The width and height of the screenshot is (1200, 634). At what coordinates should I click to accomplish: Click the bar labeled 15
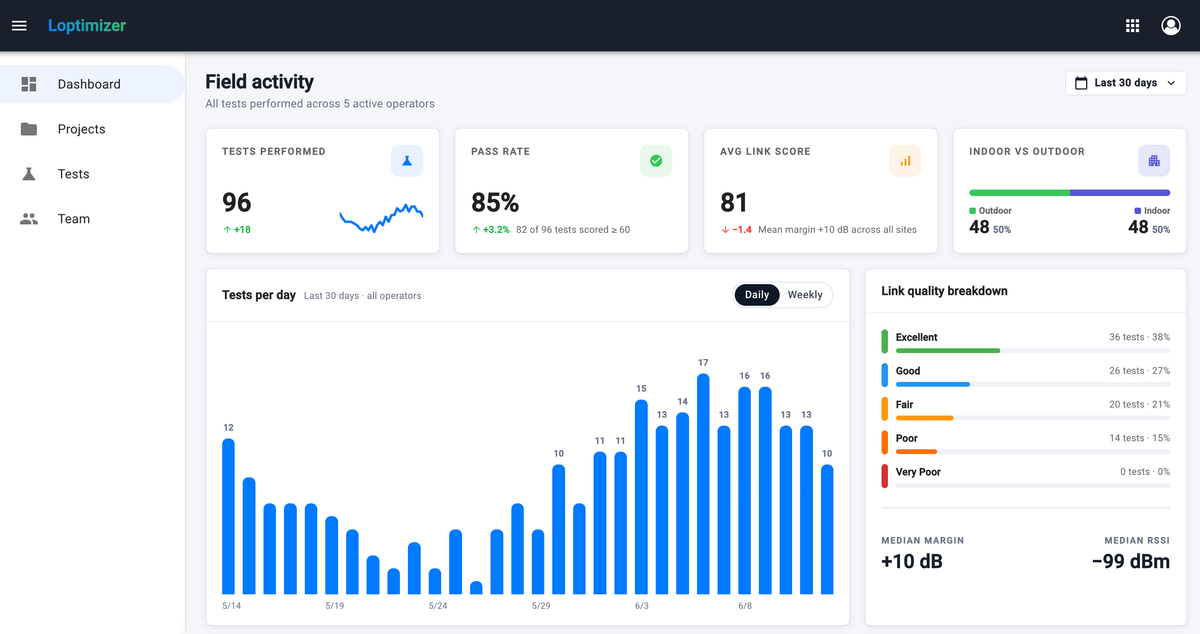point(641,497)
